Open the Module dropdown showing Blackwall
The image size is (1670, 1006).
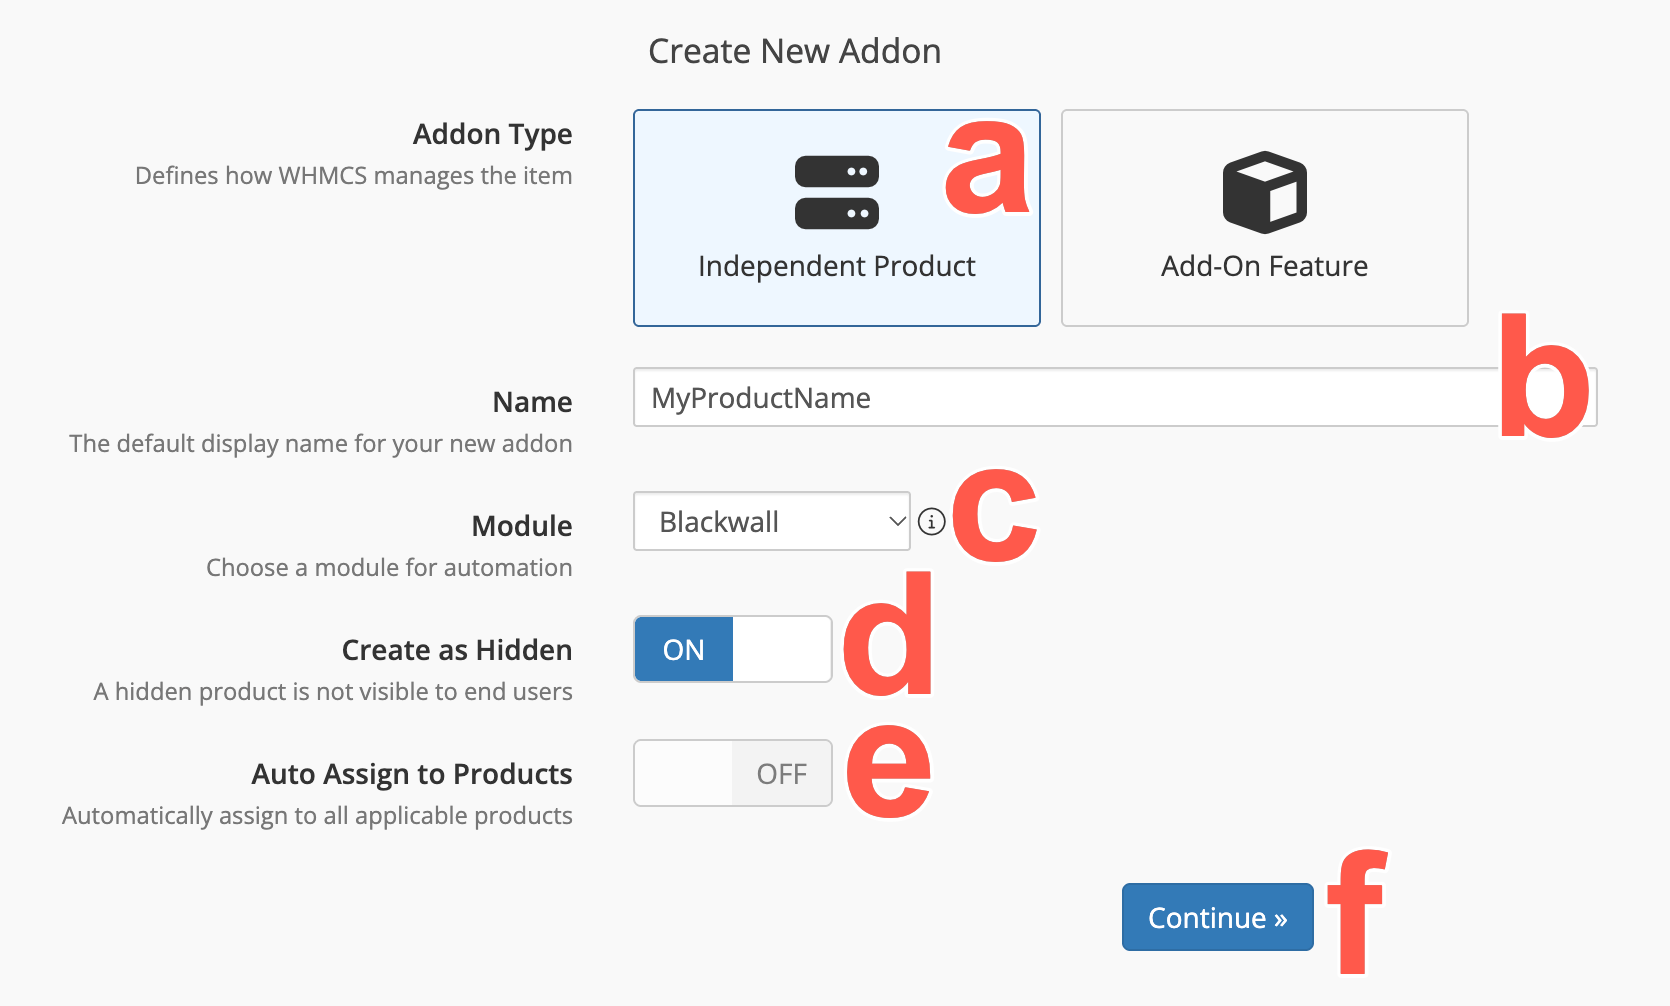click(772, 521)
